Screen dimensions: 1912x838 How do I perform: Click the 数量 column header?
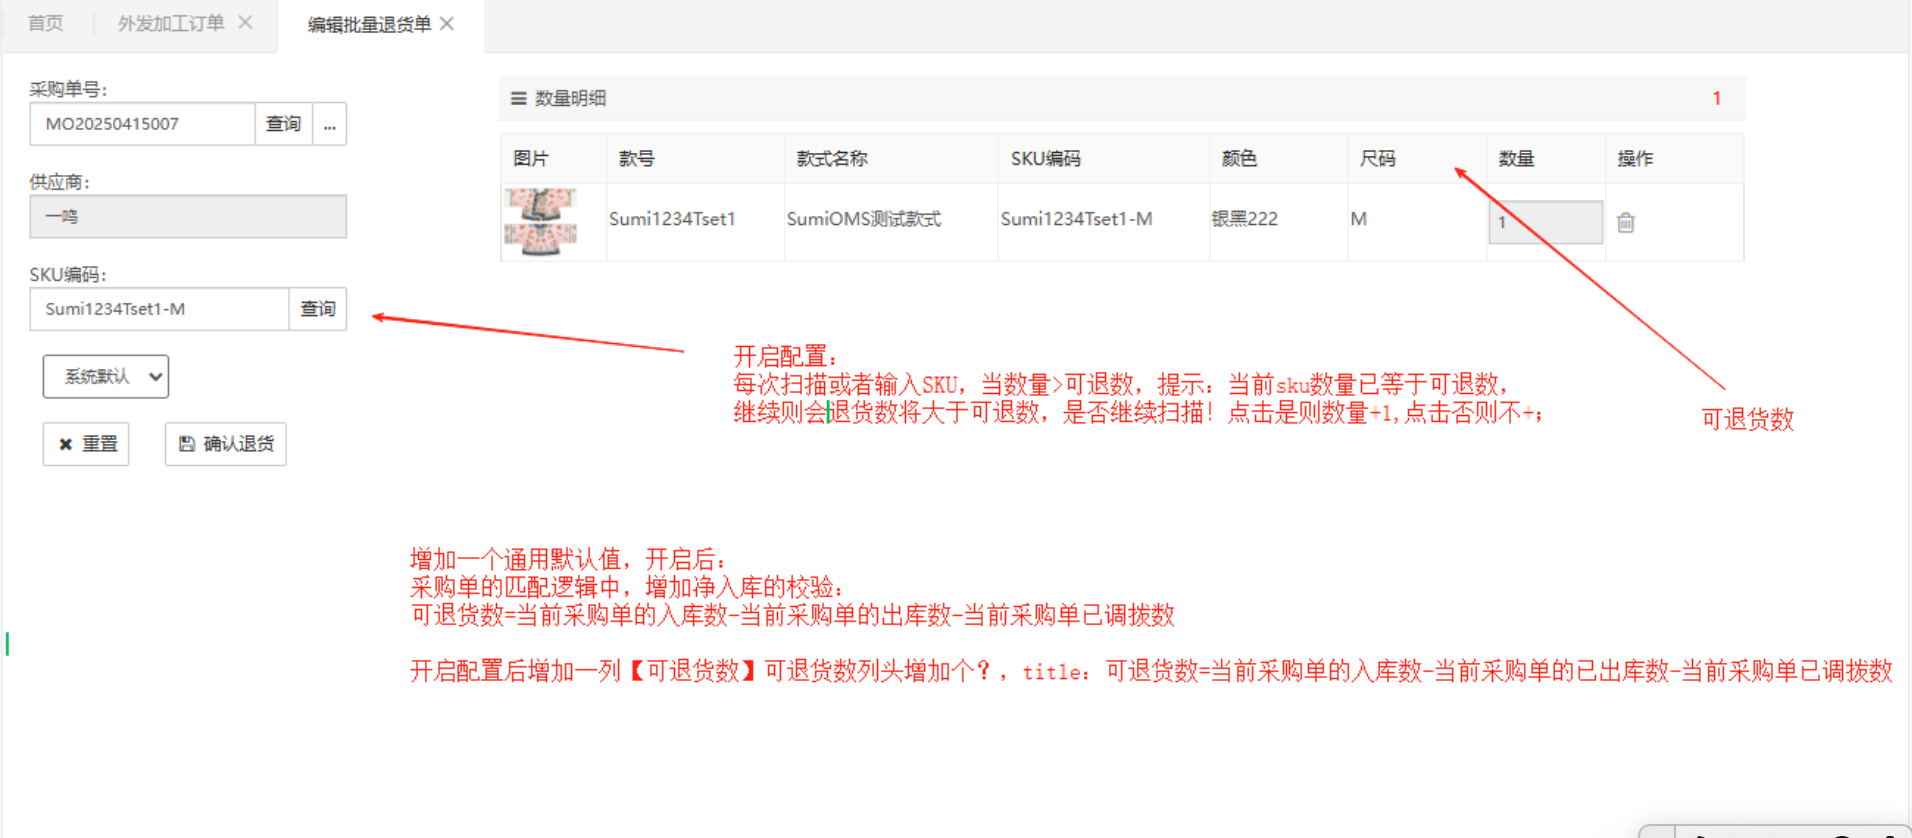(1516, 159)
